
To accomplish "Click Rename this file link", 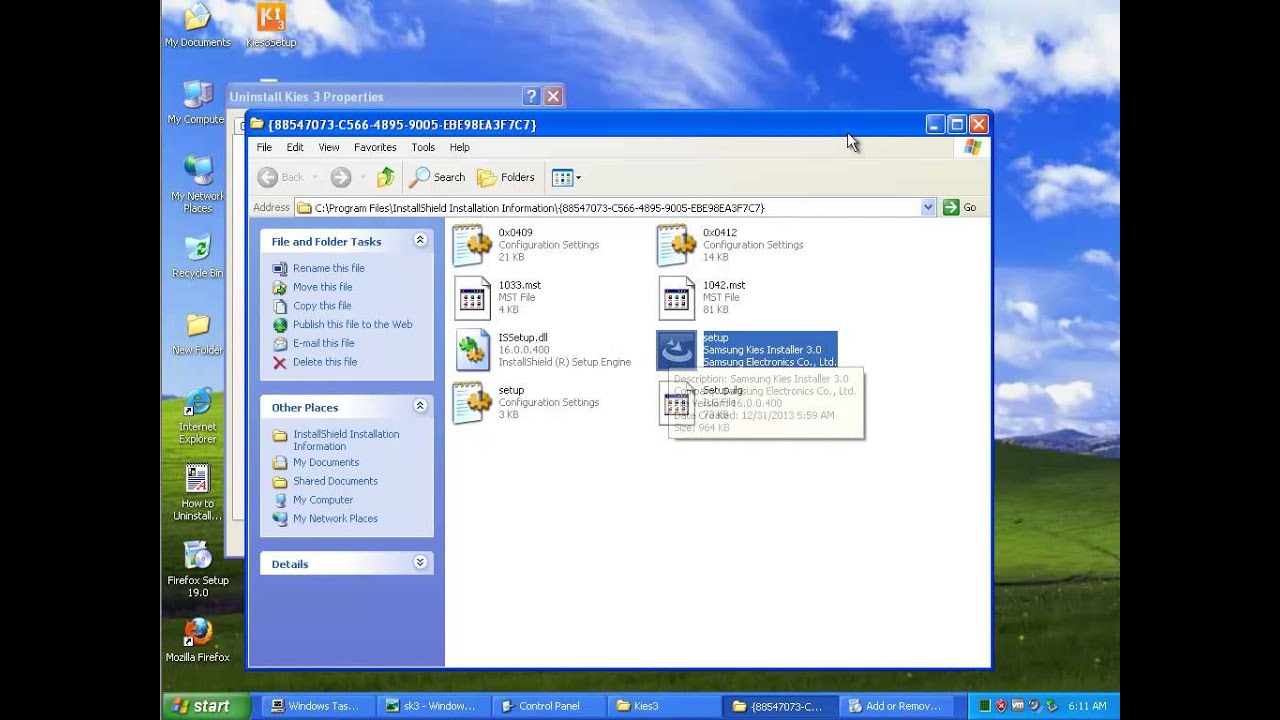I will coord(328,268).
